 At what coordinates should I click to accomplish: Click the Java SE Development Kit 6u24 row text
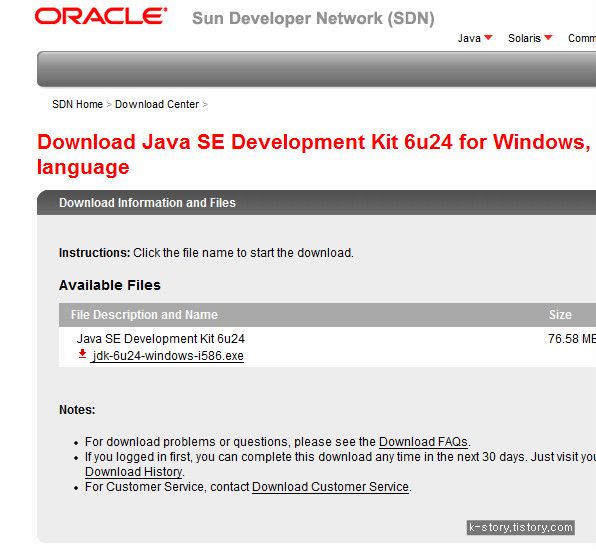click(x=161, y=339)
